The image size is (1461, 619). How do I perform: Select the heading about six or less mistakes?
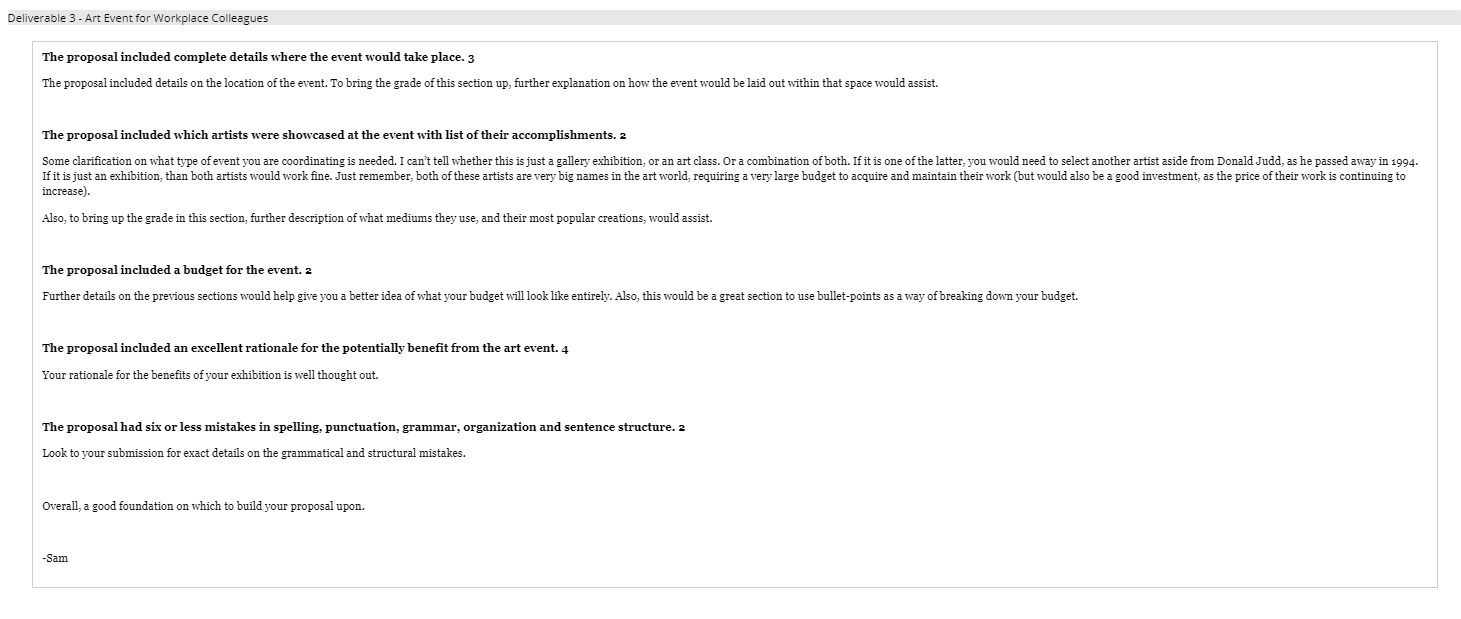point(363,427)
